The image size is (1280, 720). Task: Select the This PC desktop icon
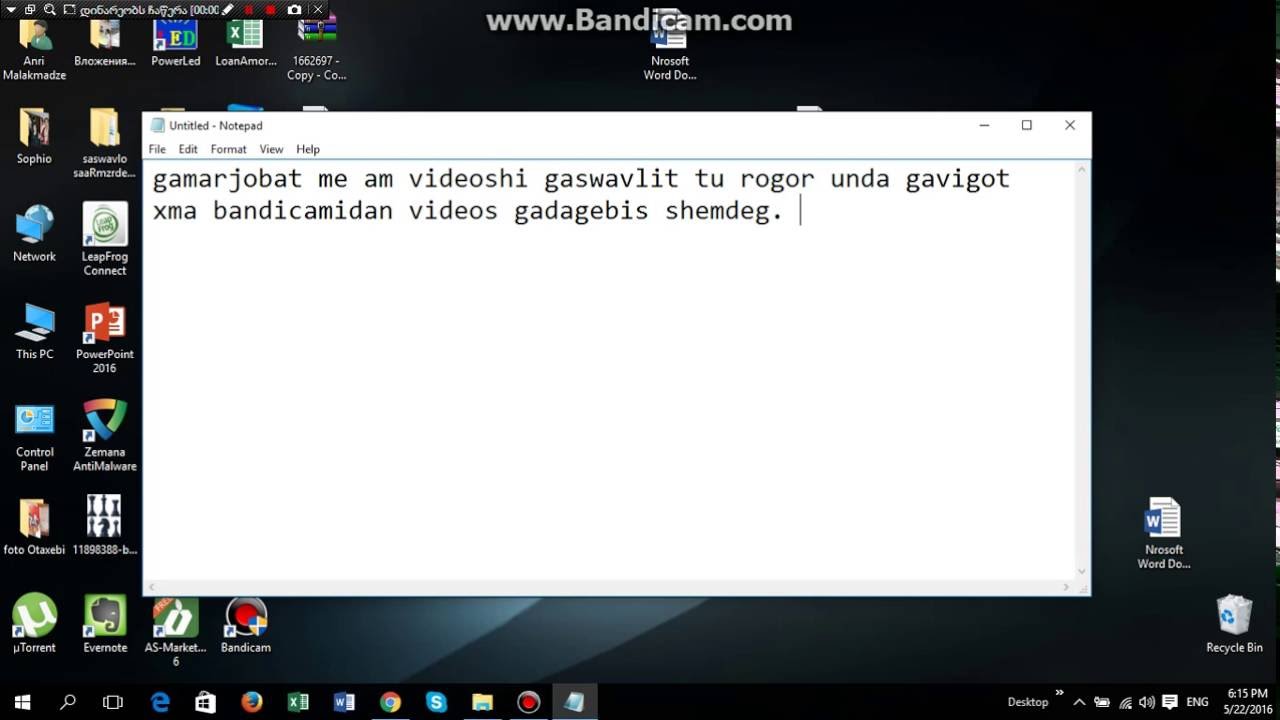point(34,332)
